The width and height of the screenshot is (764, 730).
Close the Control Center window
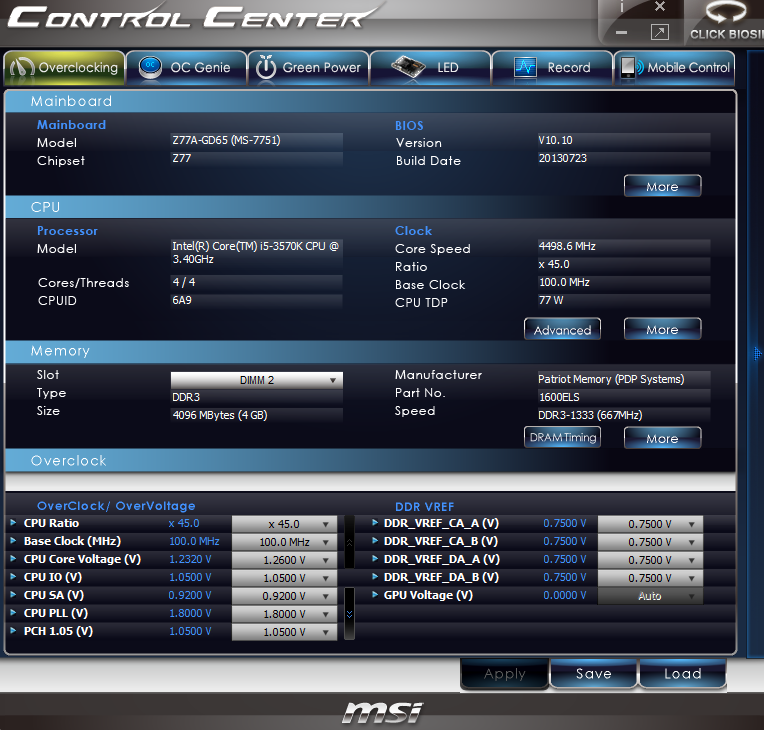coord(660,6)
